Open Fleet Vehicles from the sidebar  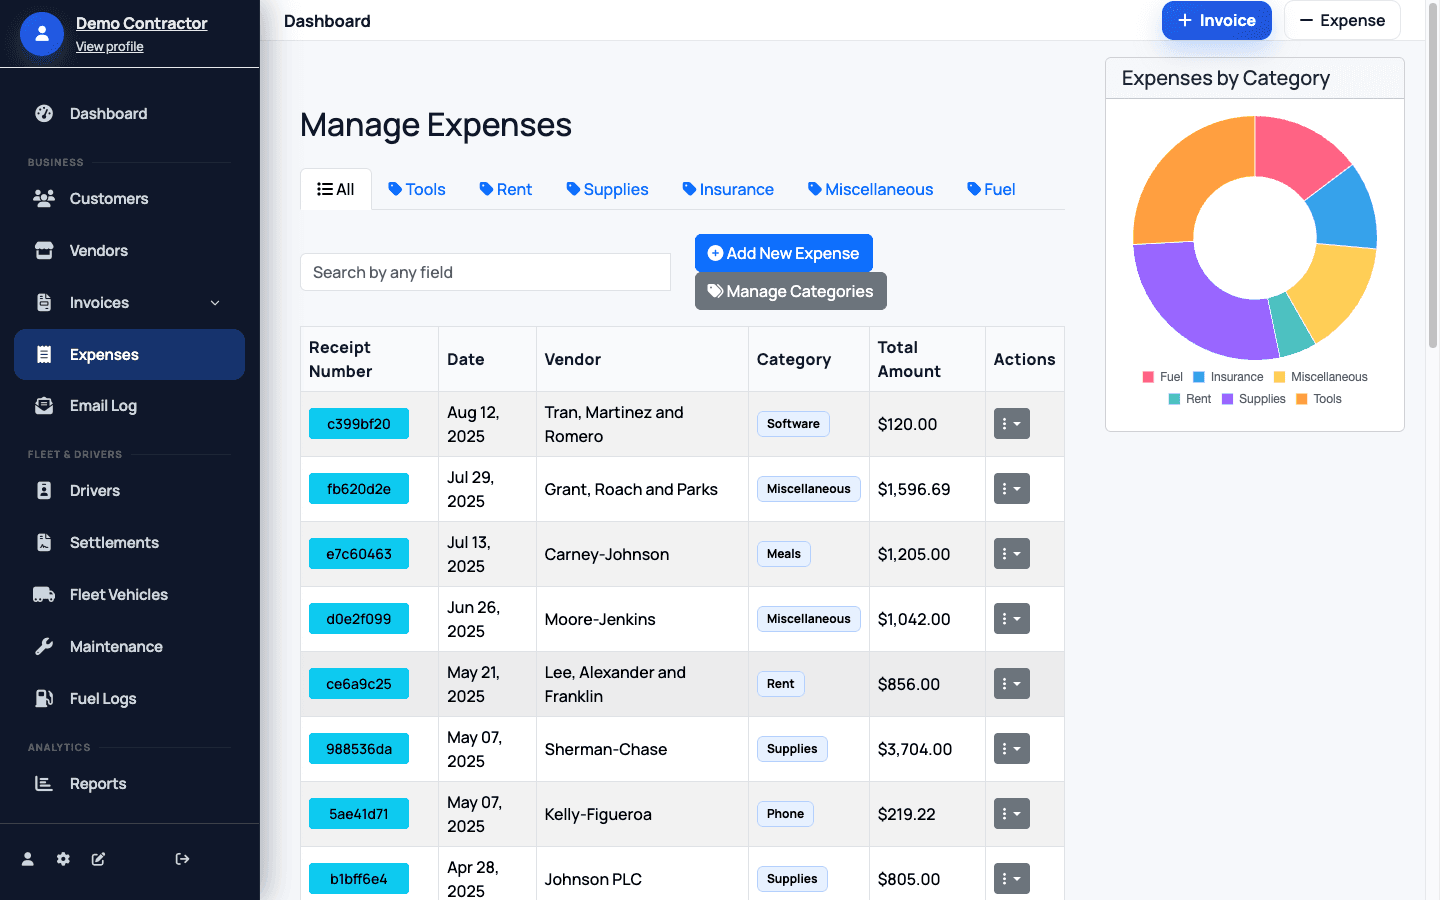pos(129,595)
